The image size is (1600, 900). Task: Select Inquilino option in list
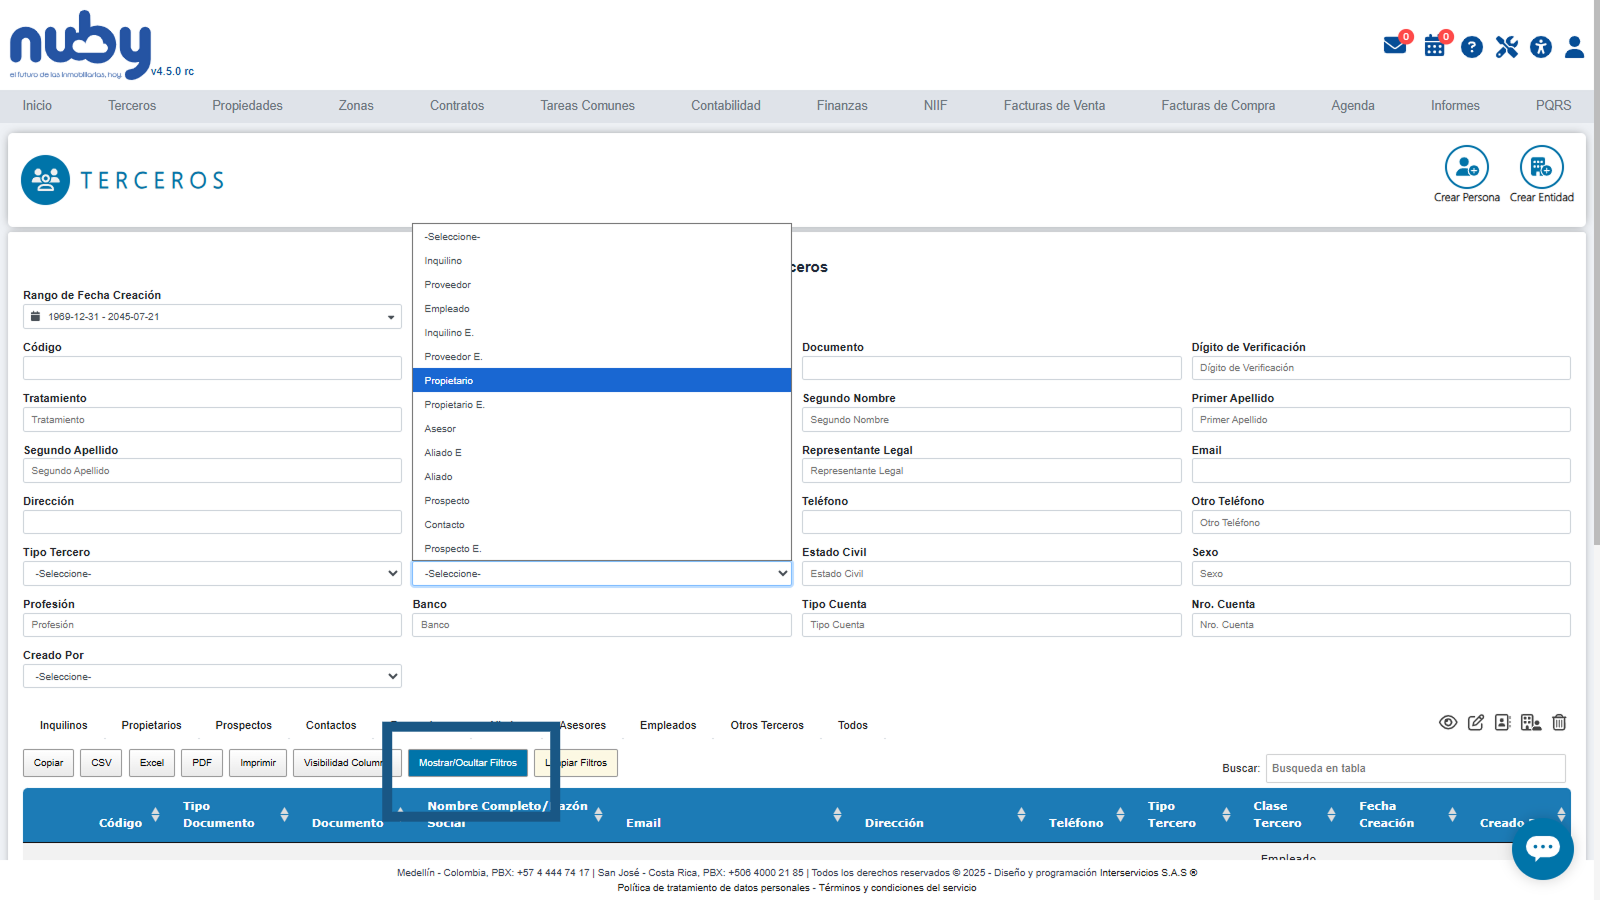pos(602,261)
